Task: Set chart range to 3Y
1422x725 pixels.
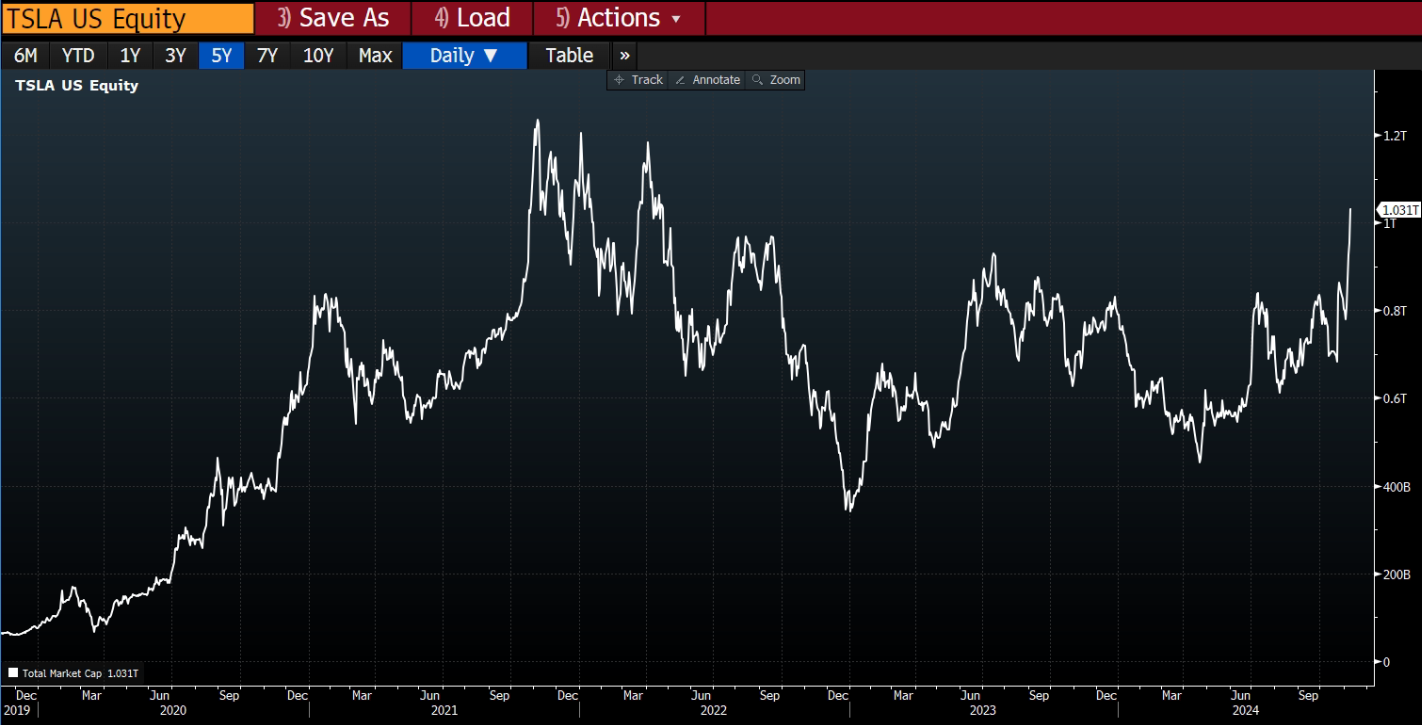Action: 175,56
